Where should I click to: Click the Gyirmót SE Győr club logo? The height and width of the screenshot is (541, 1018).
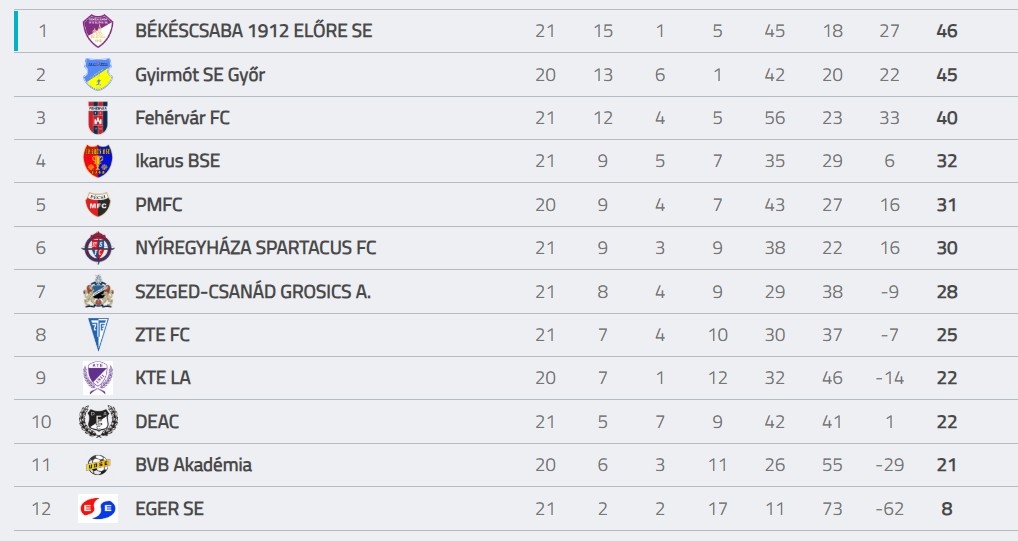coord(98,75)
